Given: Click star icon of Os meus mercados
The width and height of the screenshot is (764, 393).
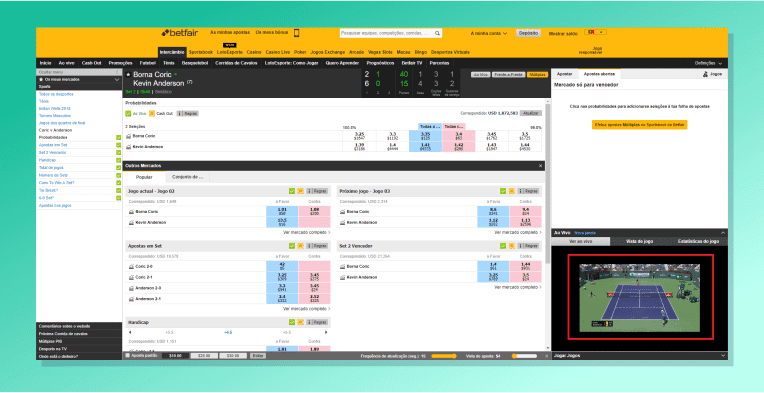Looking at the screenshot, I should click(x=41, y=79).
